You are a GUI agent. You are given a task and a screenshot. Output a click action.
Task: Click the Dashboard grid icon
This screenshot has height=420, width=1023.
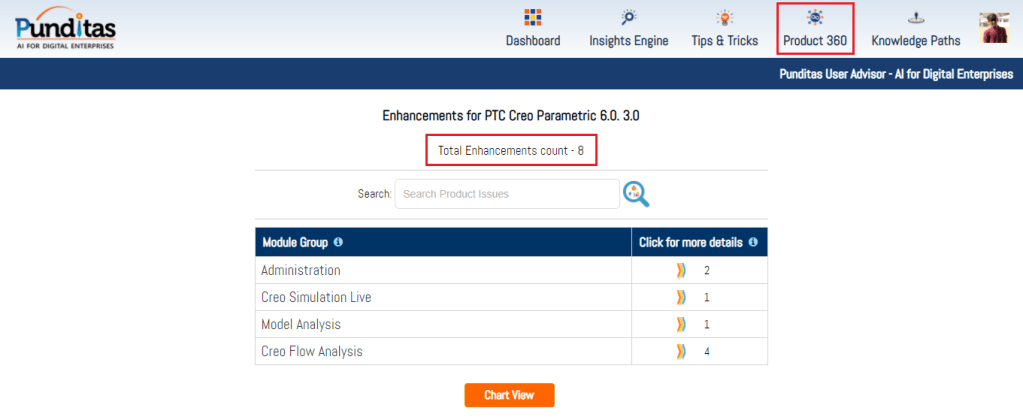(532, 18)
